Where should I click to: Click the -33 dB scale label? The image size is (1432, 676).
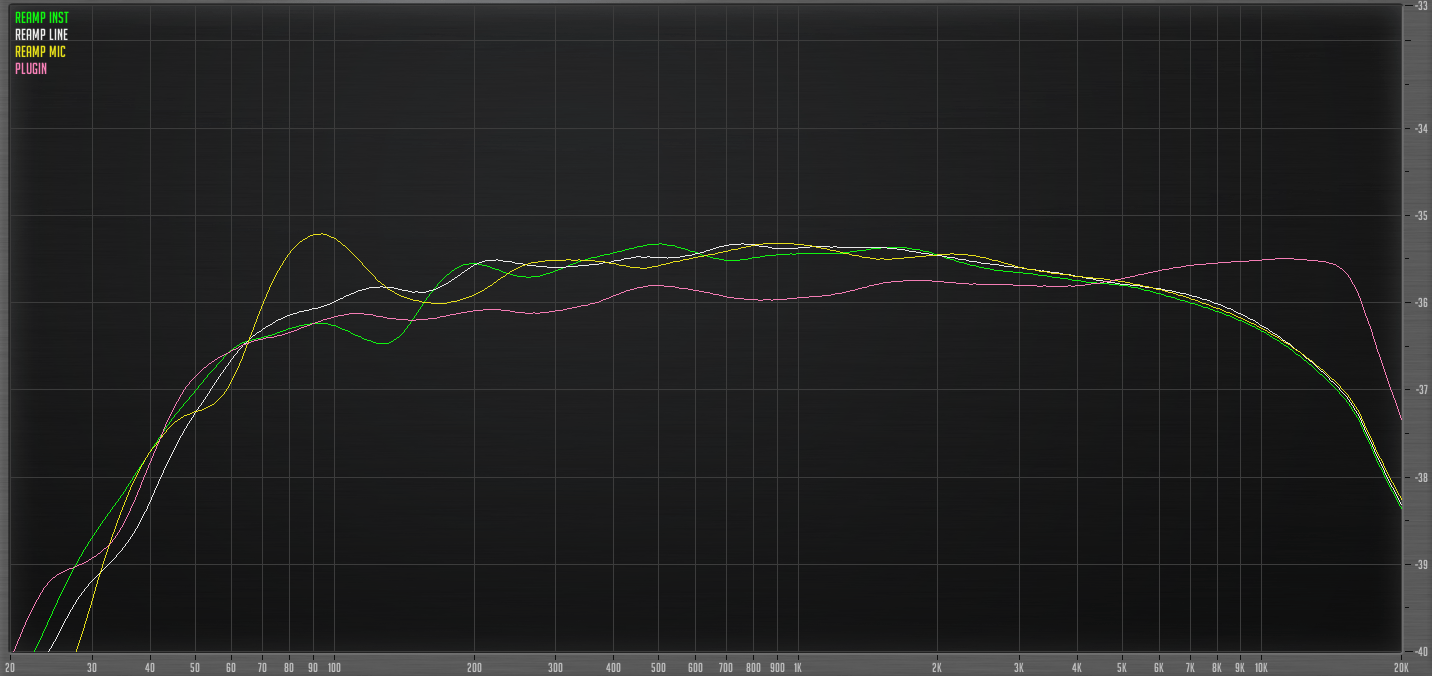click(1422, 5)
